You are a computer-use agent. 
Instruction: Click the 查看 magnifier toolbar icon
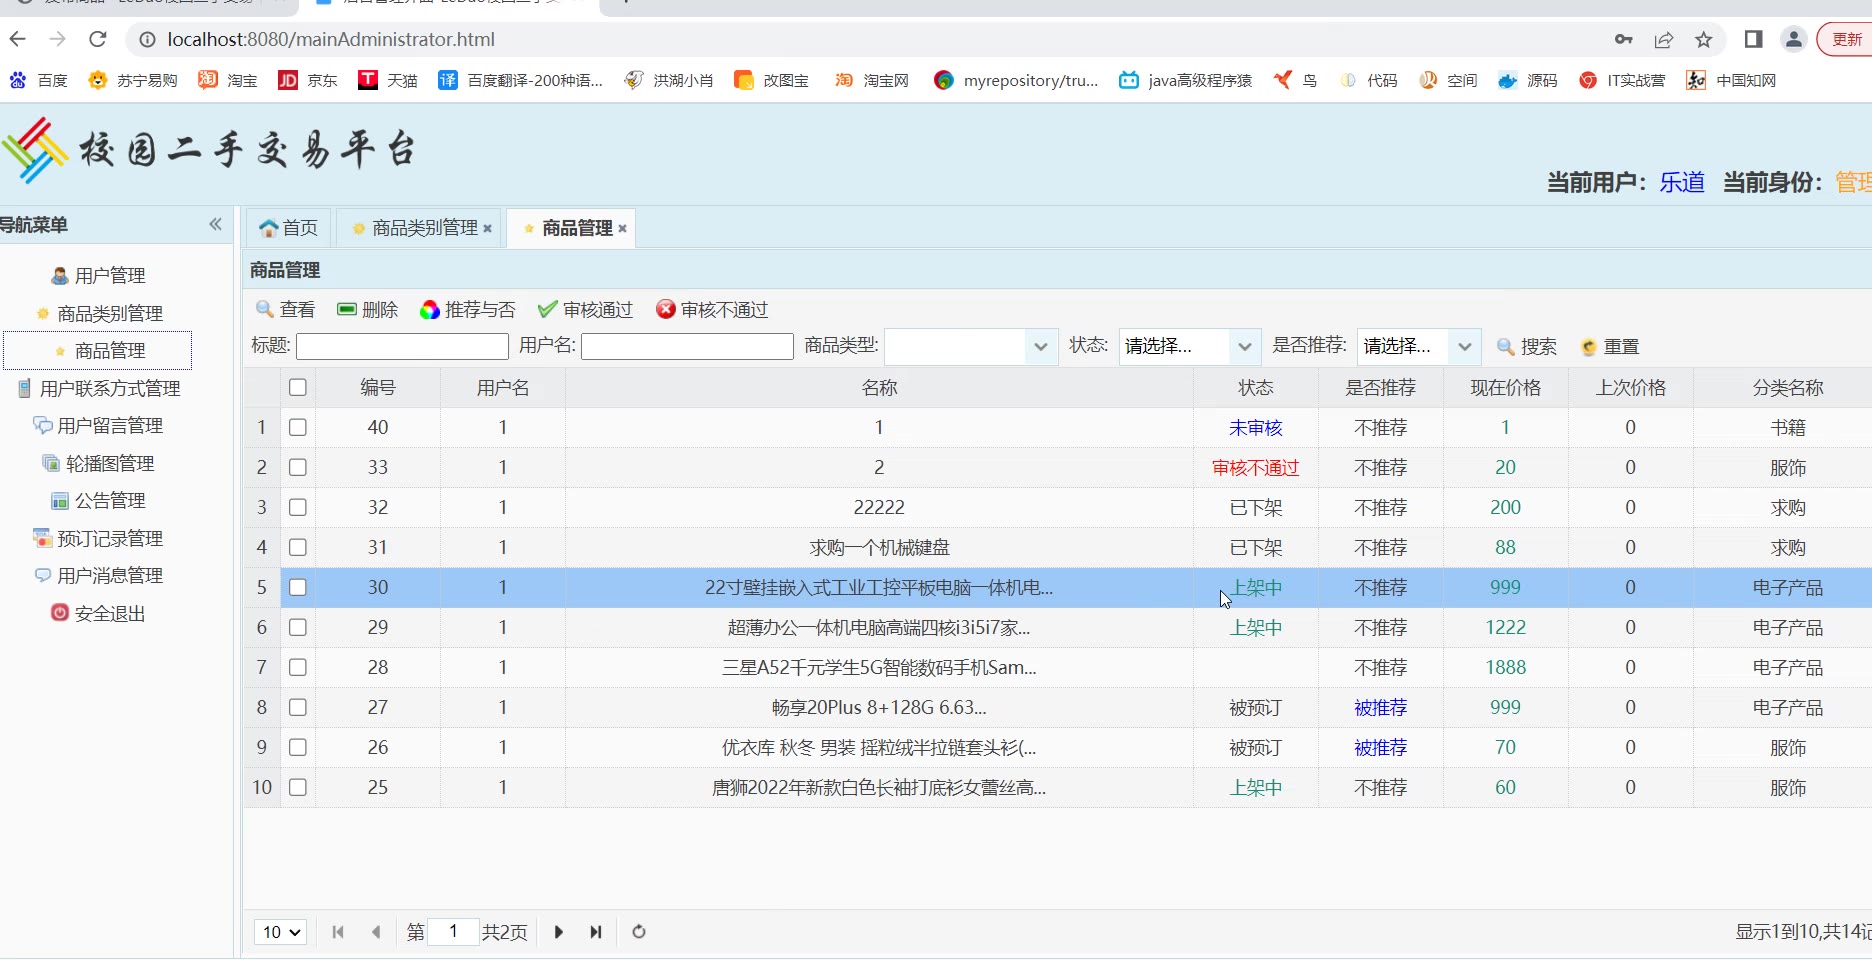(x=265, y=310)
